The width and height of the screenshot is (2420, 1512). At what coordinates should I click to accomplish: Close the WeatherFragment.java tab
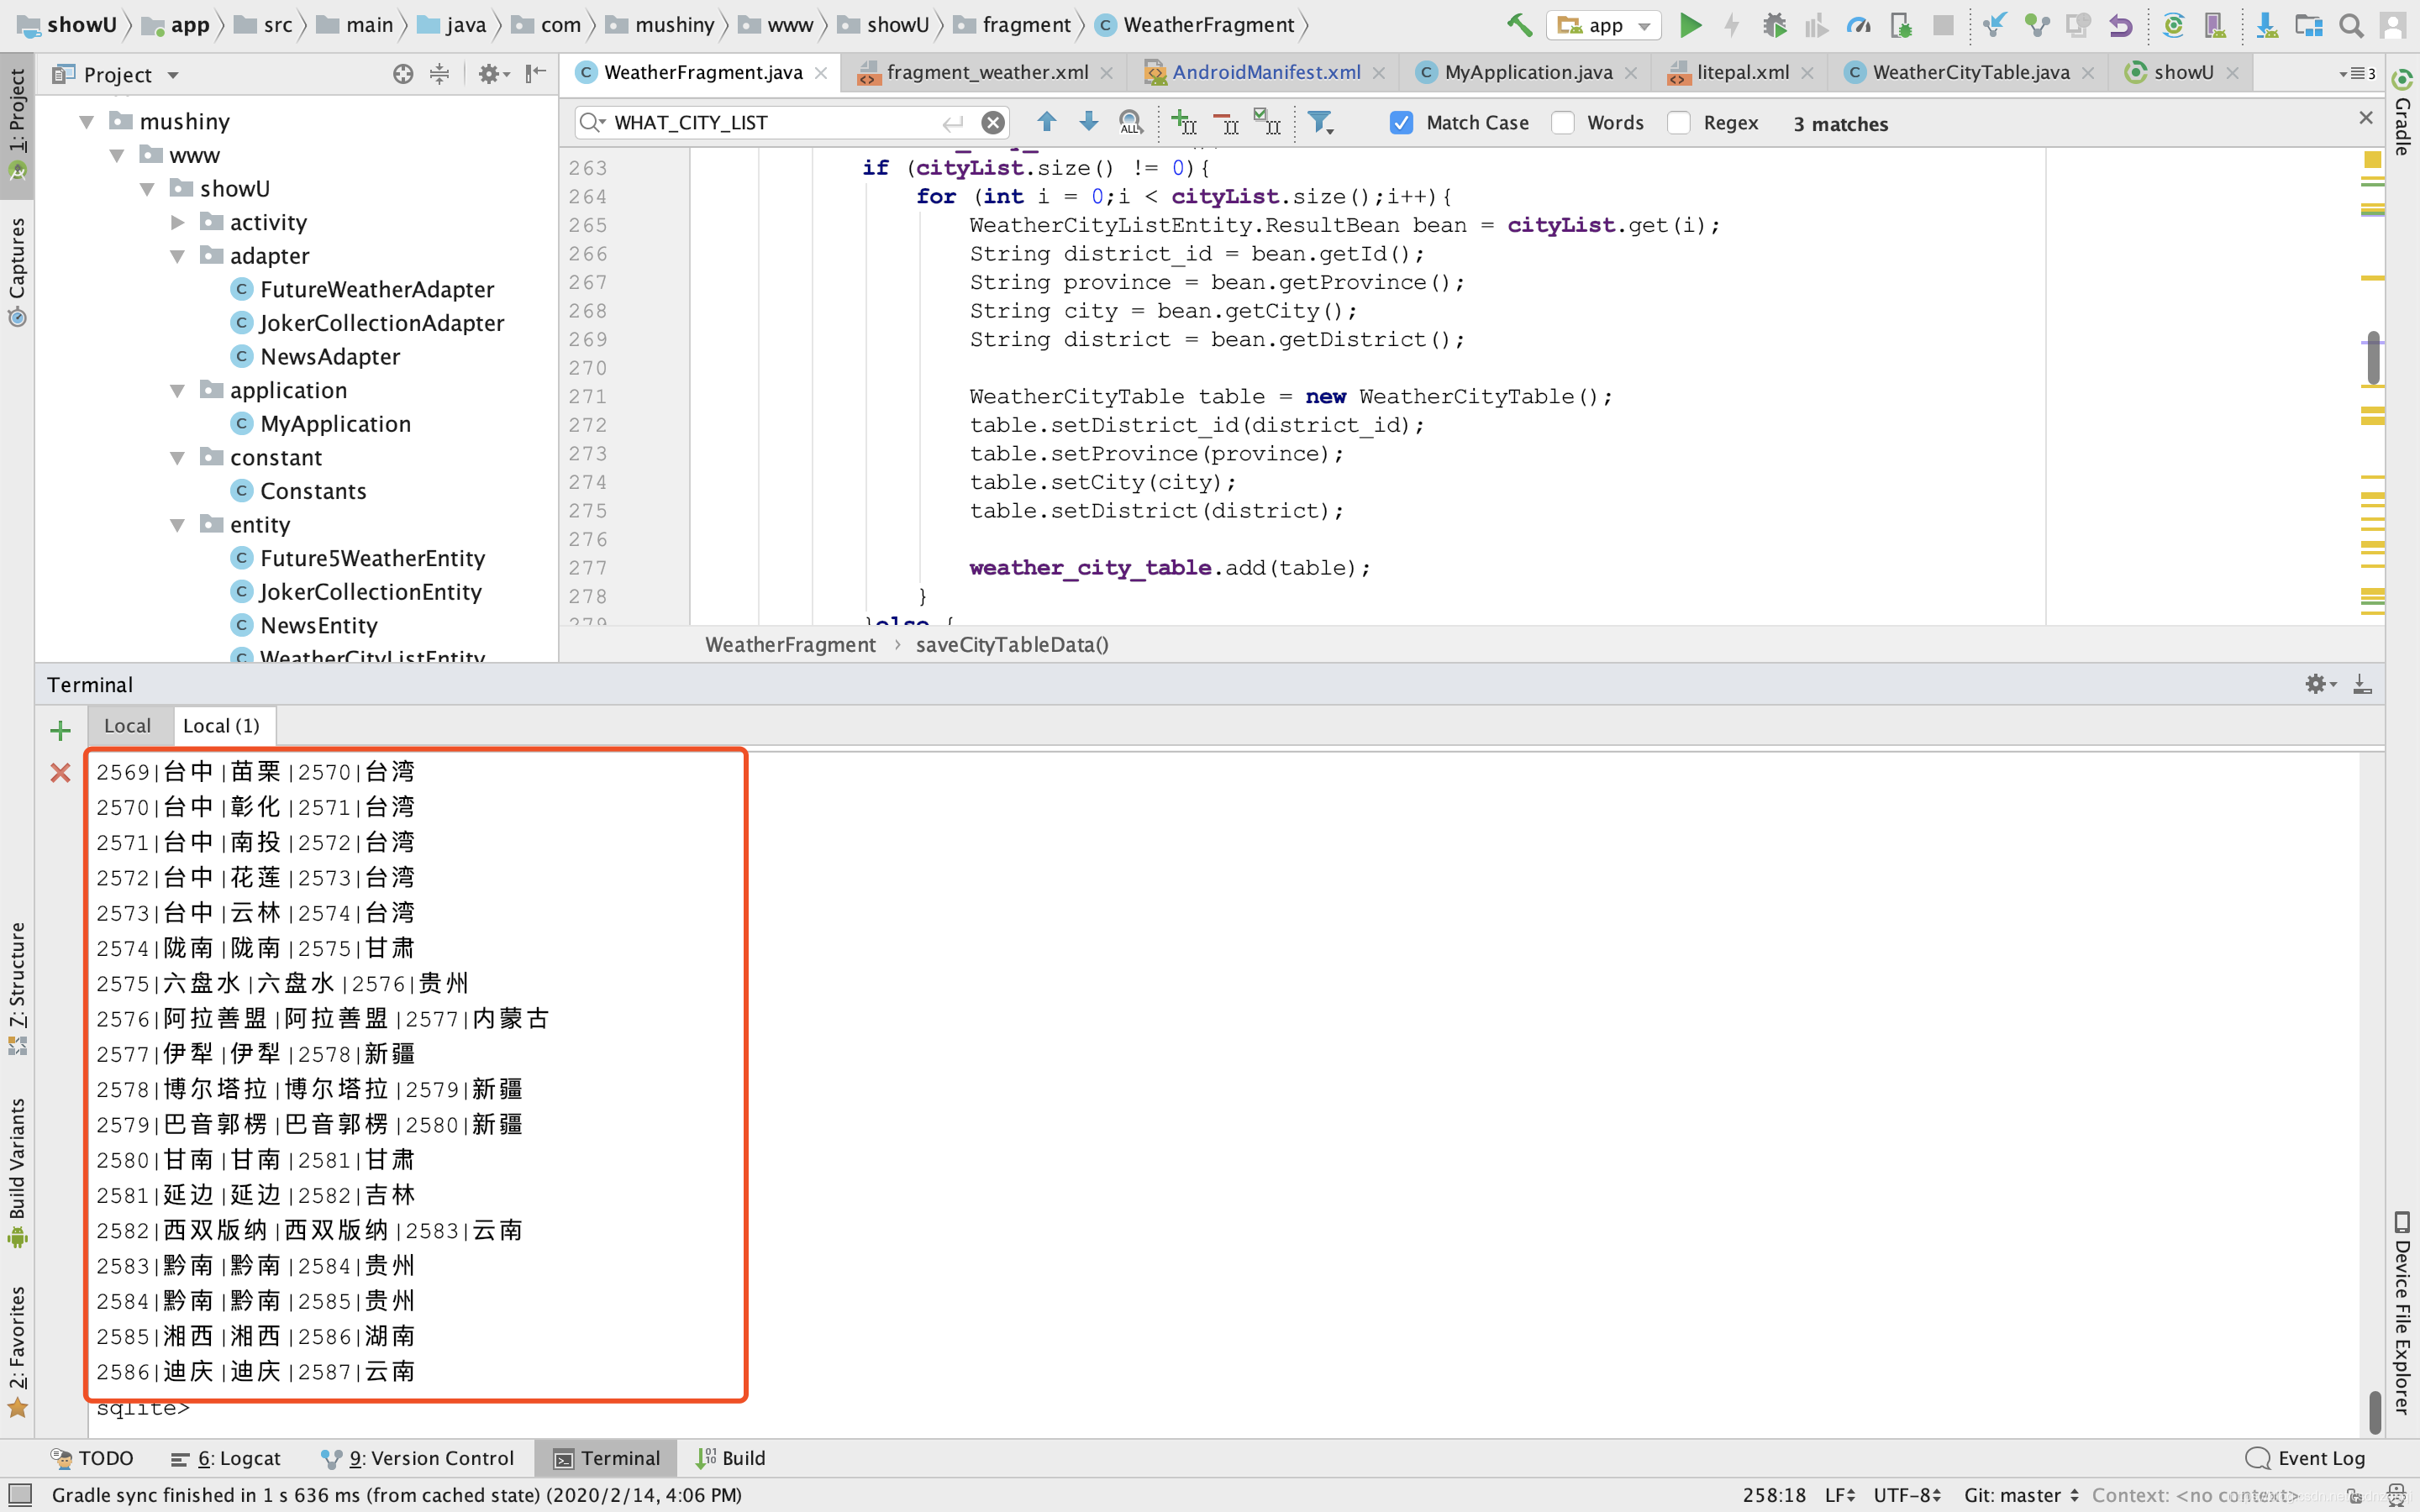point(821,72)
